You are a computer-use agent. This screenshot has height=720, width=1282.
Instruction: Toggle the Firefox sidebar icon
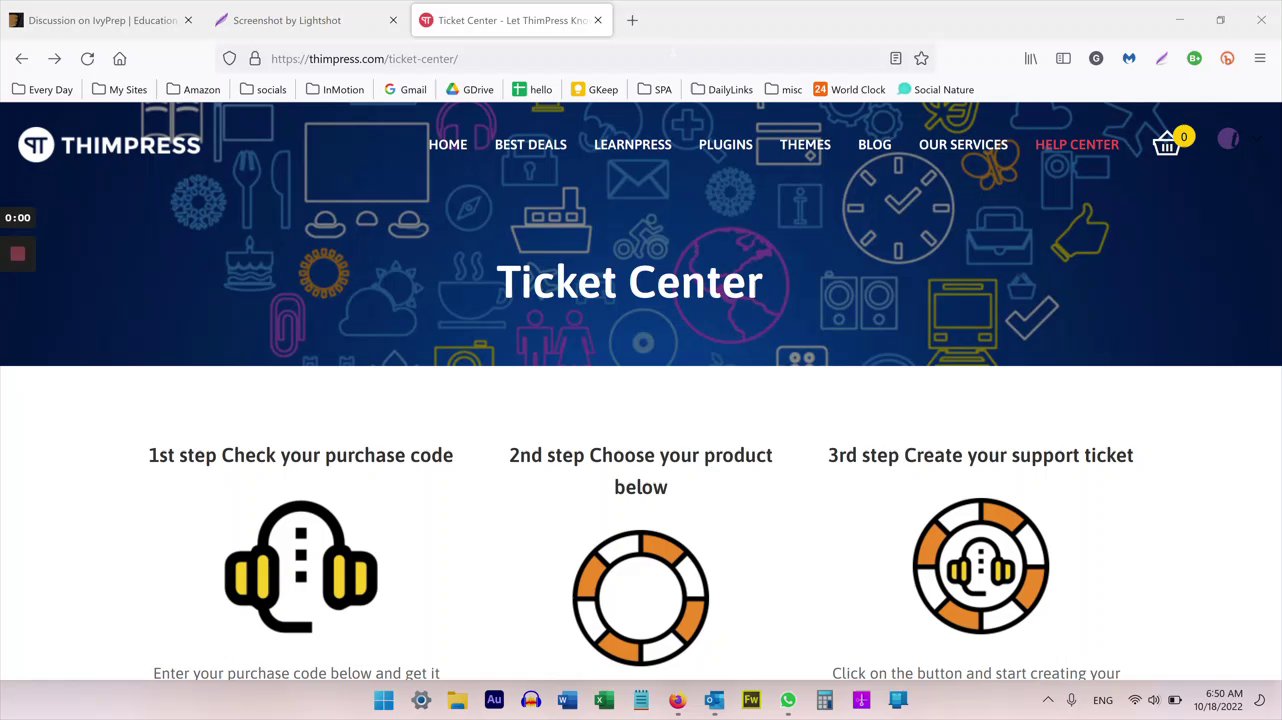click(1063, 59)
